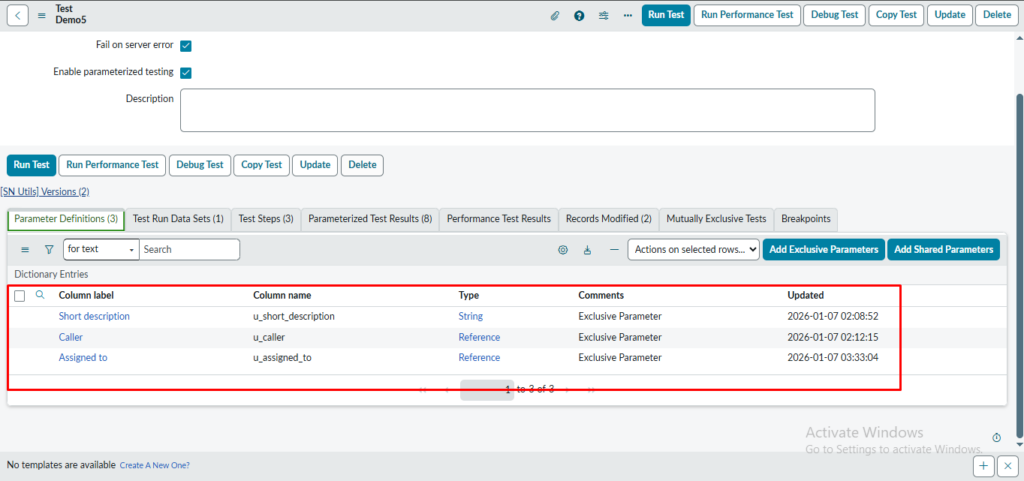Expand Actions on selected rows dropdown
Image resolution: width=1024 pixels, height=481 pixels.
click(x=693, y=250)
